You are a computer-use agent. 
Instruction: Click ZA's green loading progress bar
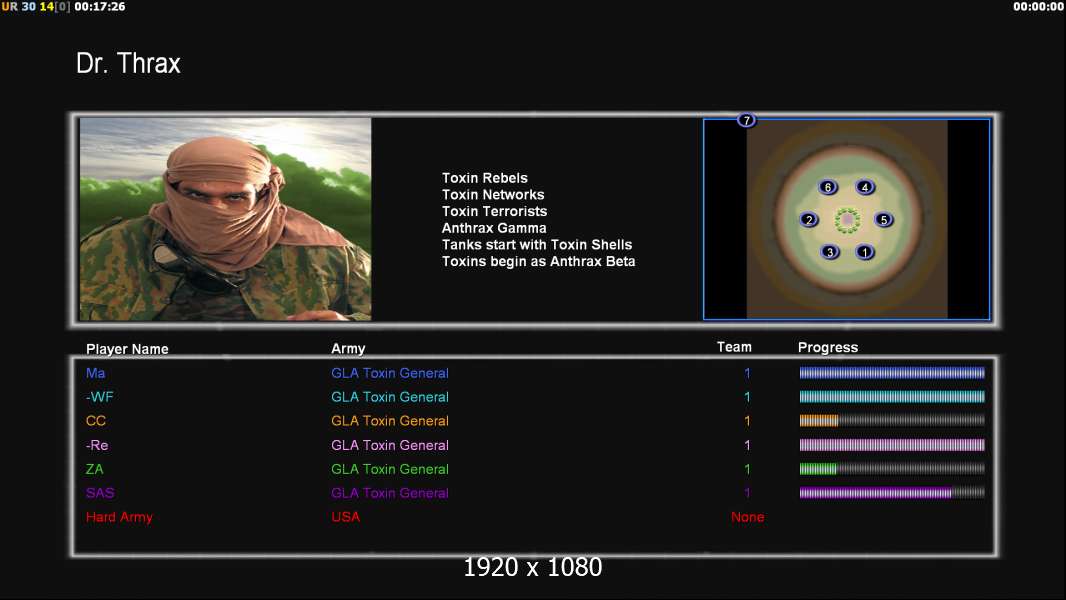(x=892, y=469)
